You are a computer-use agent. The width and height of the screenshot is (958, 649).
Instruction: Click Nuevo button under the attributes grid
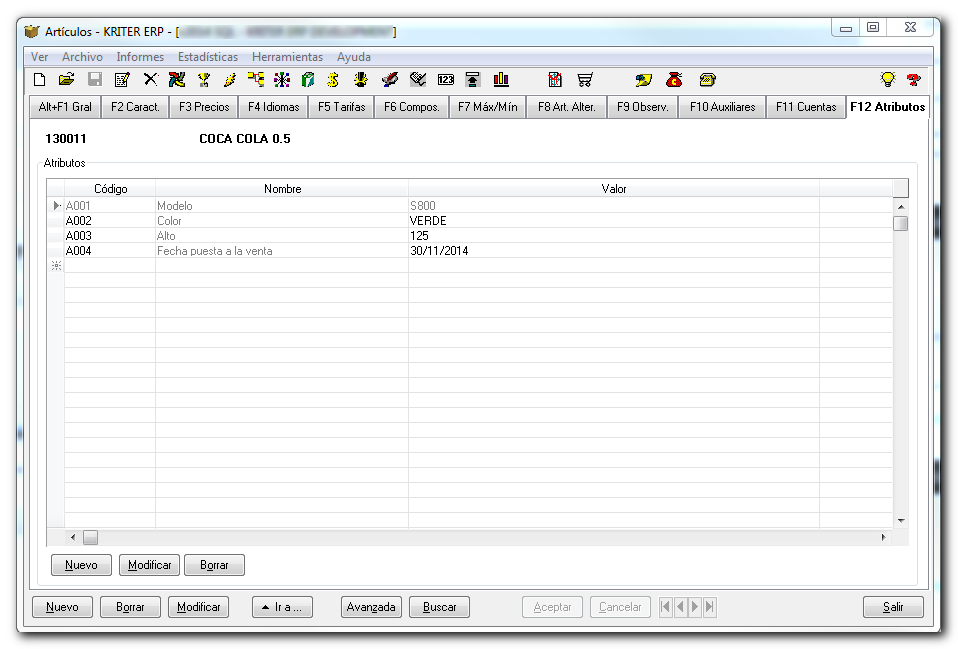click(x=81, y=565)
